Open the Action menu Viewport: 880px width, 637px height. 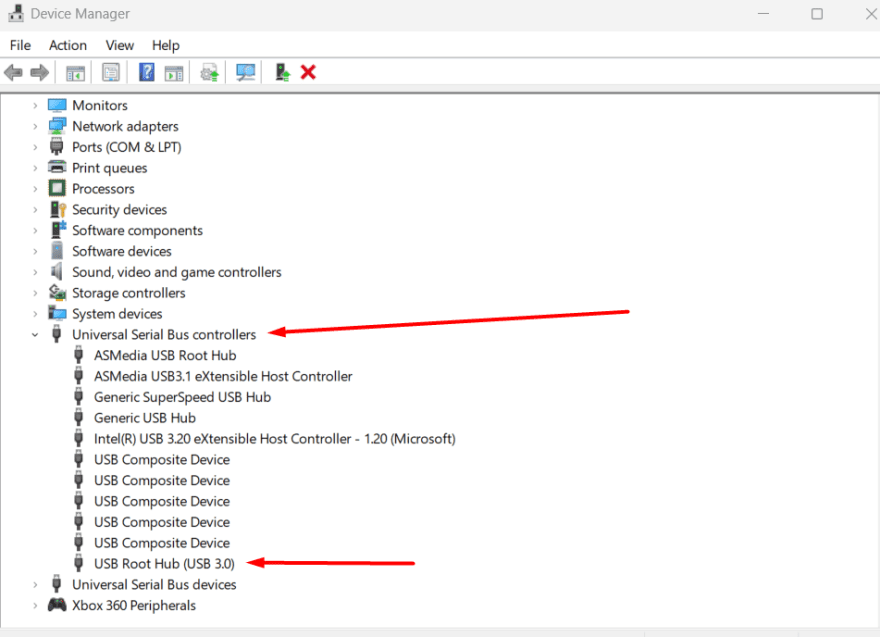pos(68,45)
